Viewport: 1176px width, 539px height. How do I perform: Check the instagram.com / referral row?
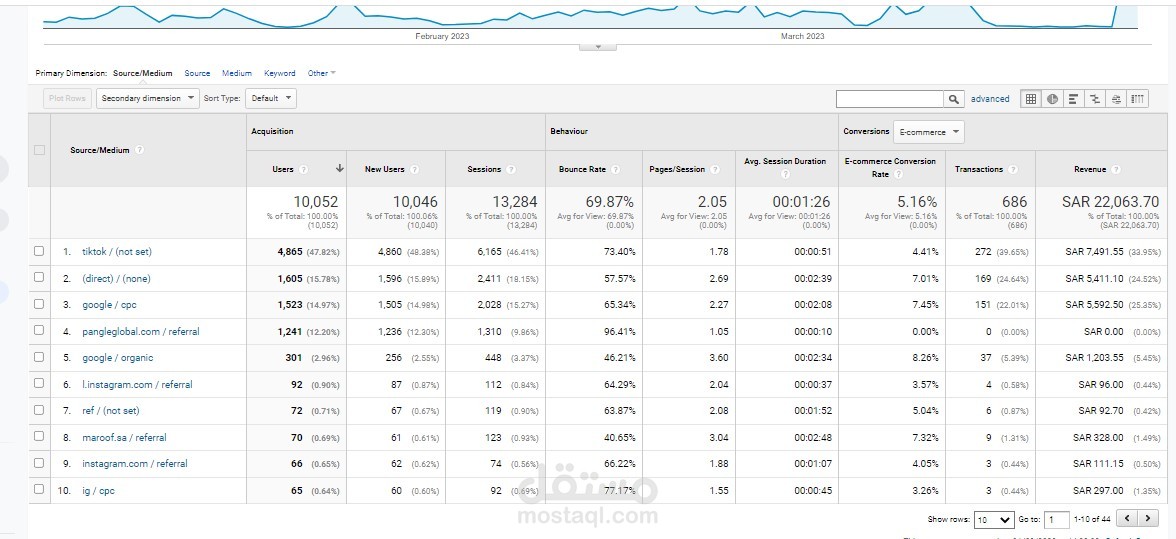click(x=39, y=463)
